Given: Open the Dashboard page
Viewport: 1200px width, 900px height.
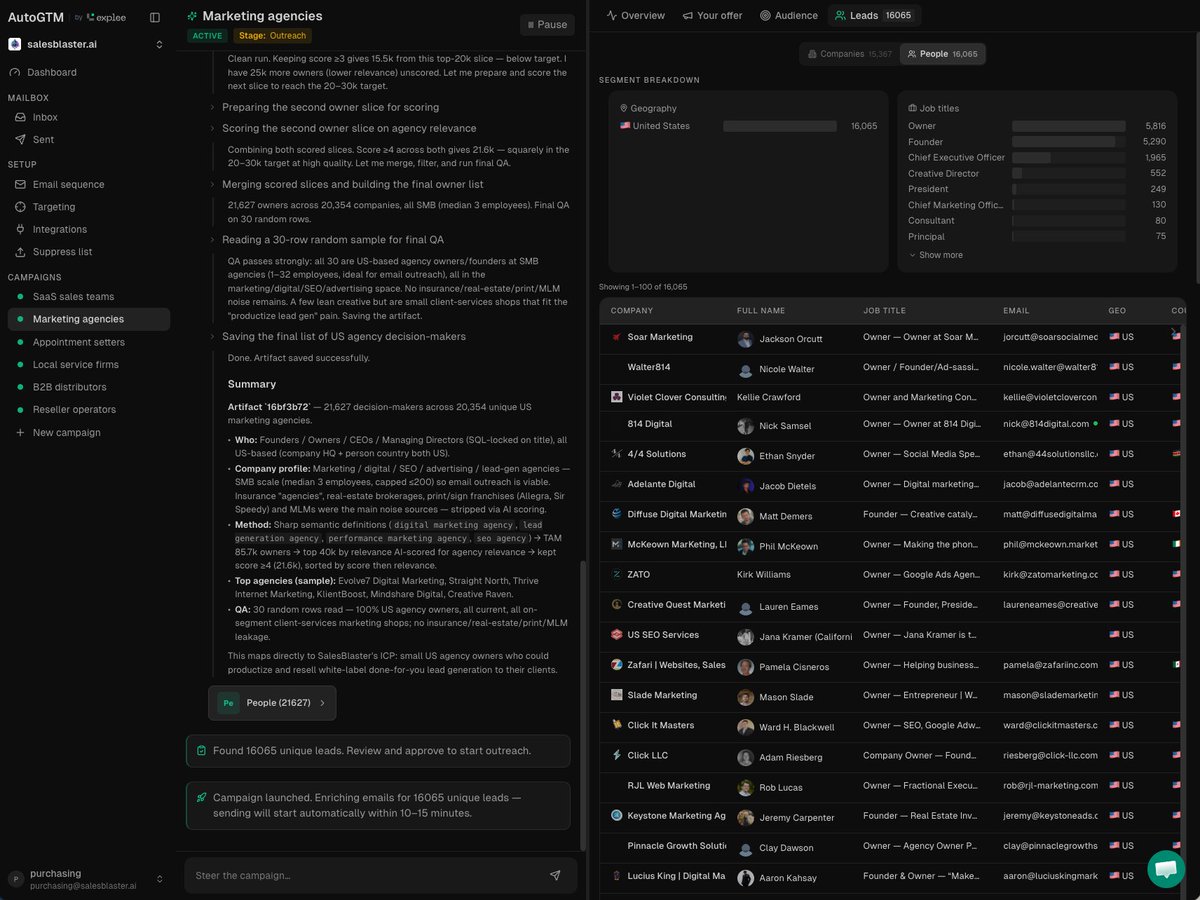Looking at the screenshot, I should point(54,72).
